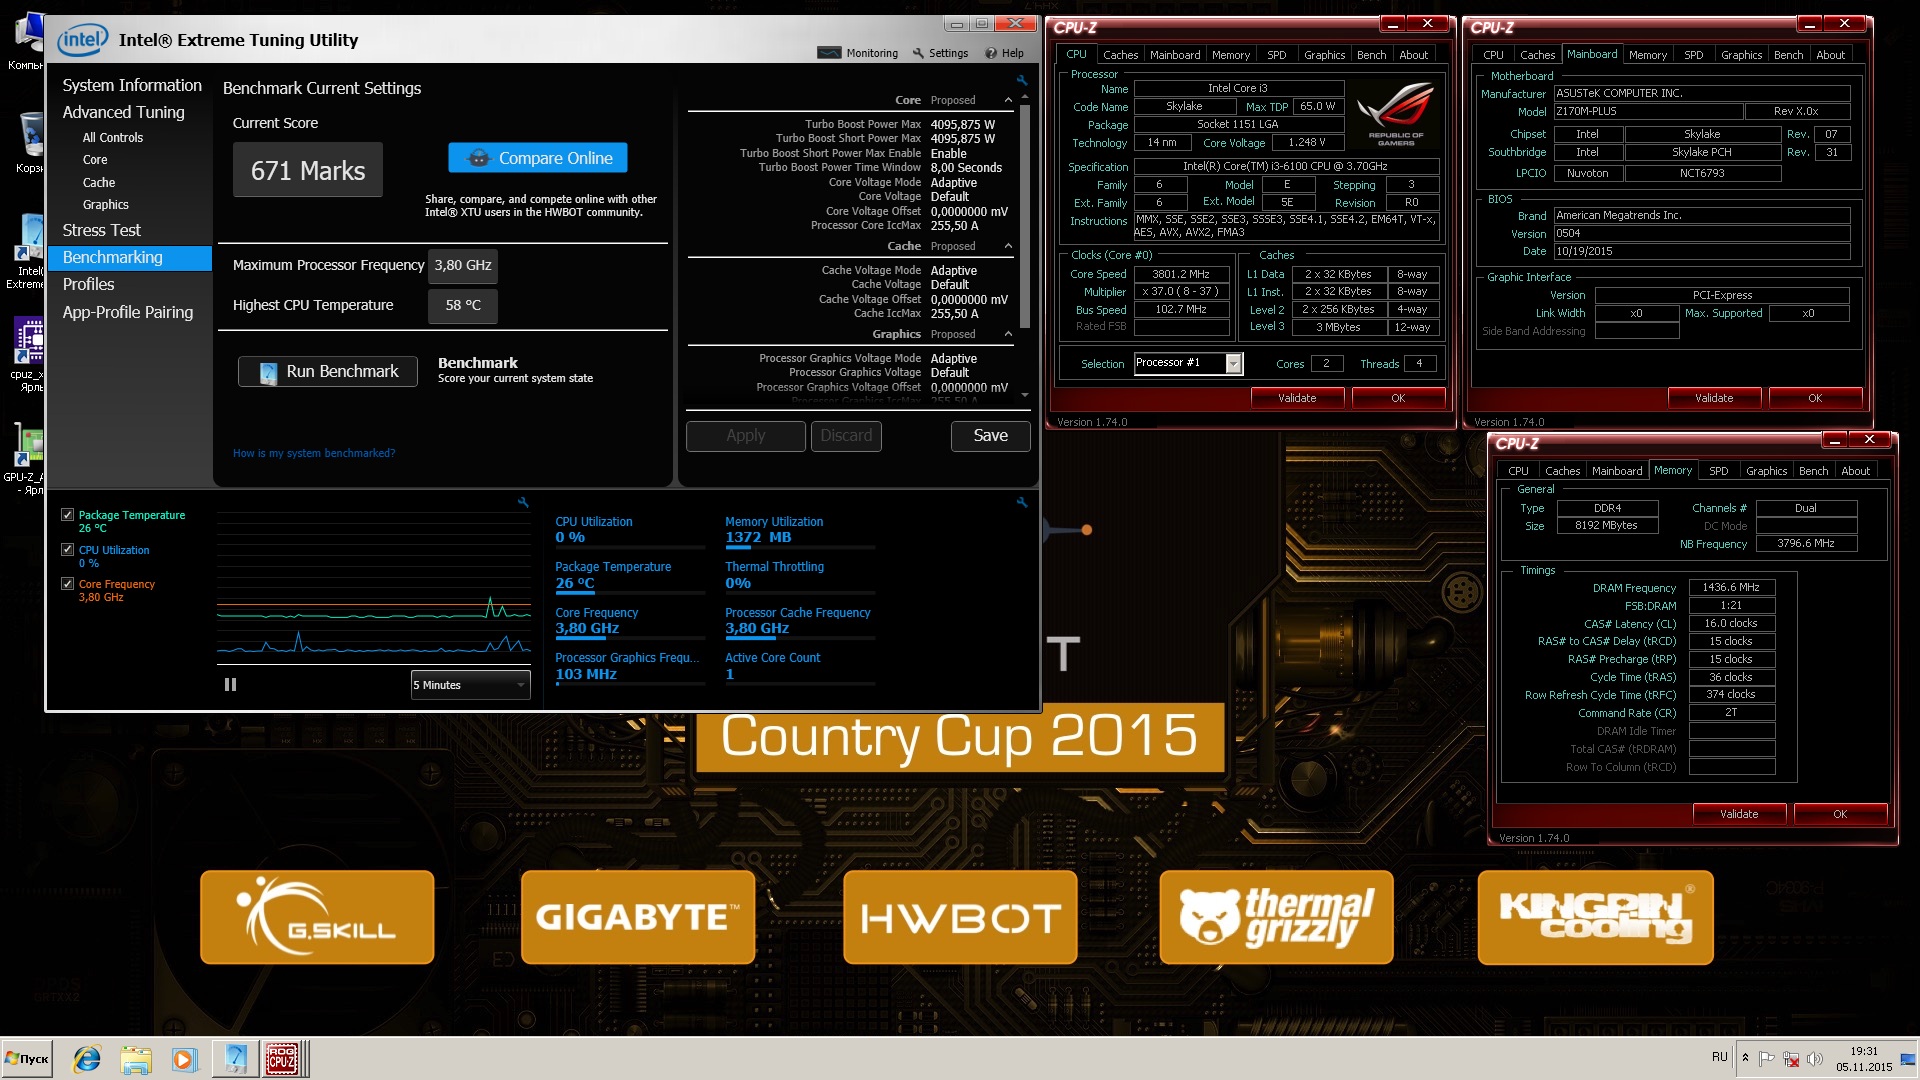
Task: Click the DRAM Frequency value field
Action: tap(1731, 588)
